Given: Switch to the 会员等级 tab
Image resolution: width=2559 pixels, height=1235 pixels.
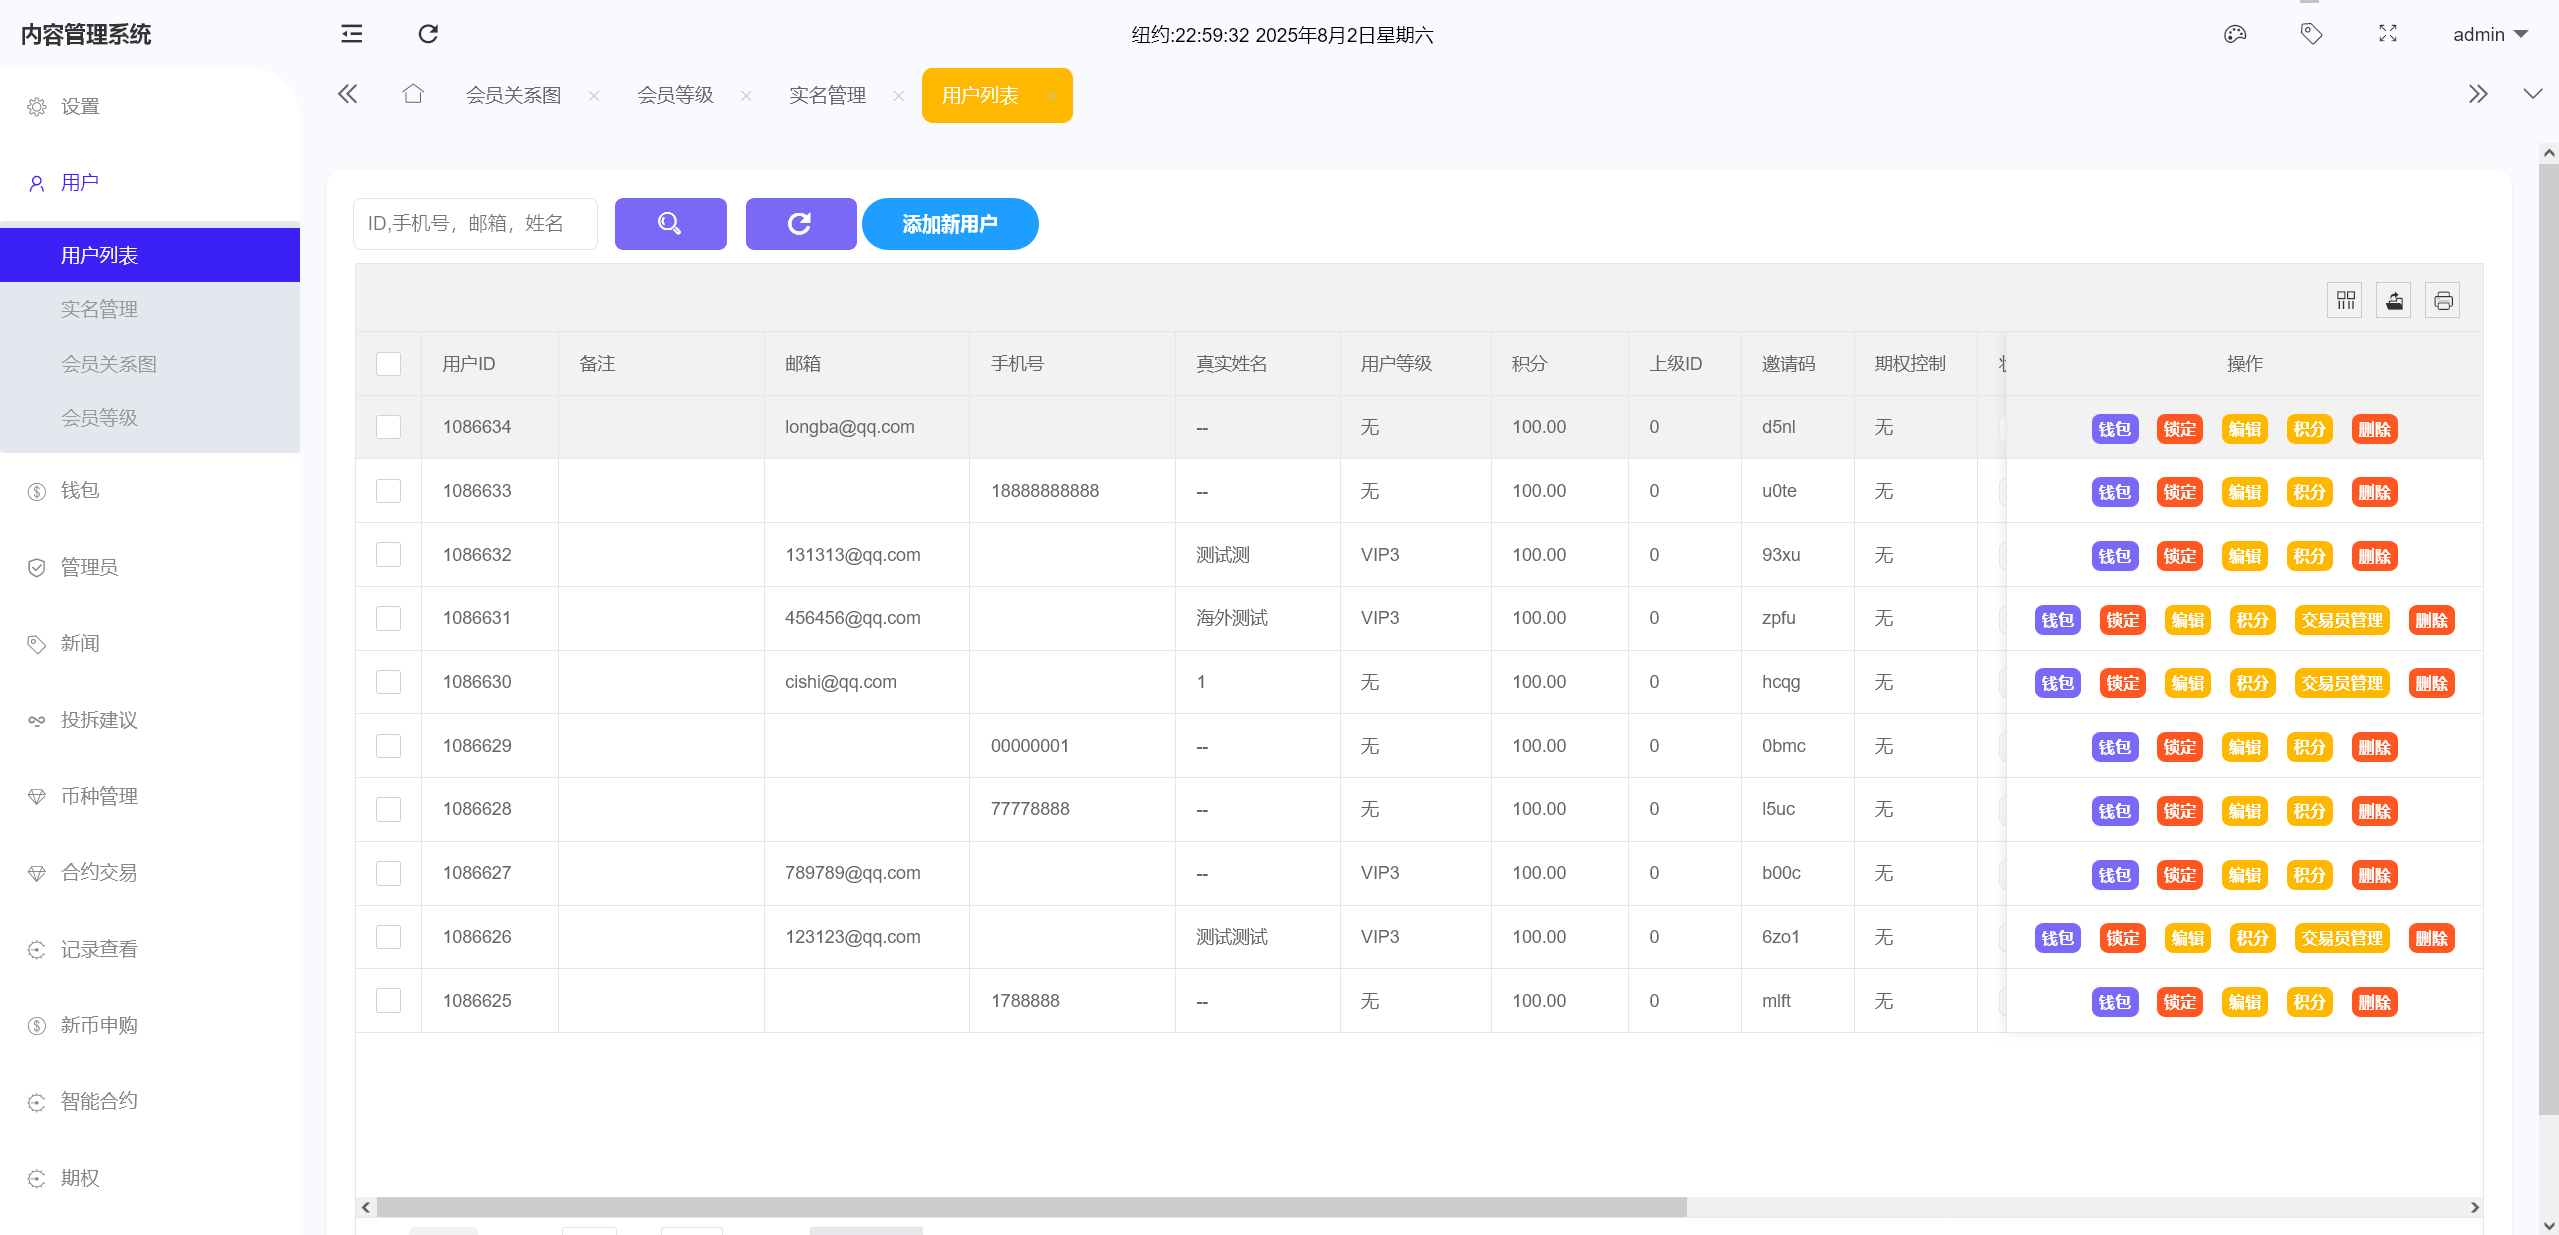Looking at the screenshot, I should coord(675,95).
